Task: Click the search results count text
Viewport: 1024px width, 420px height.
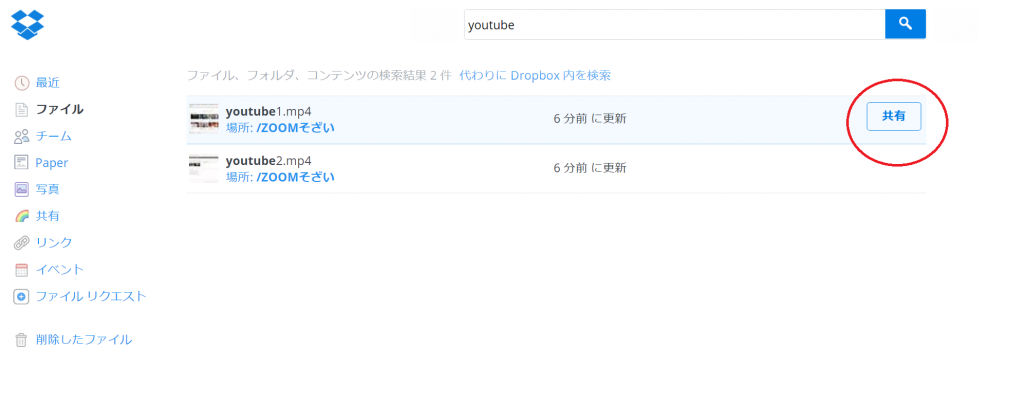Action: click(x=319, y=75)
